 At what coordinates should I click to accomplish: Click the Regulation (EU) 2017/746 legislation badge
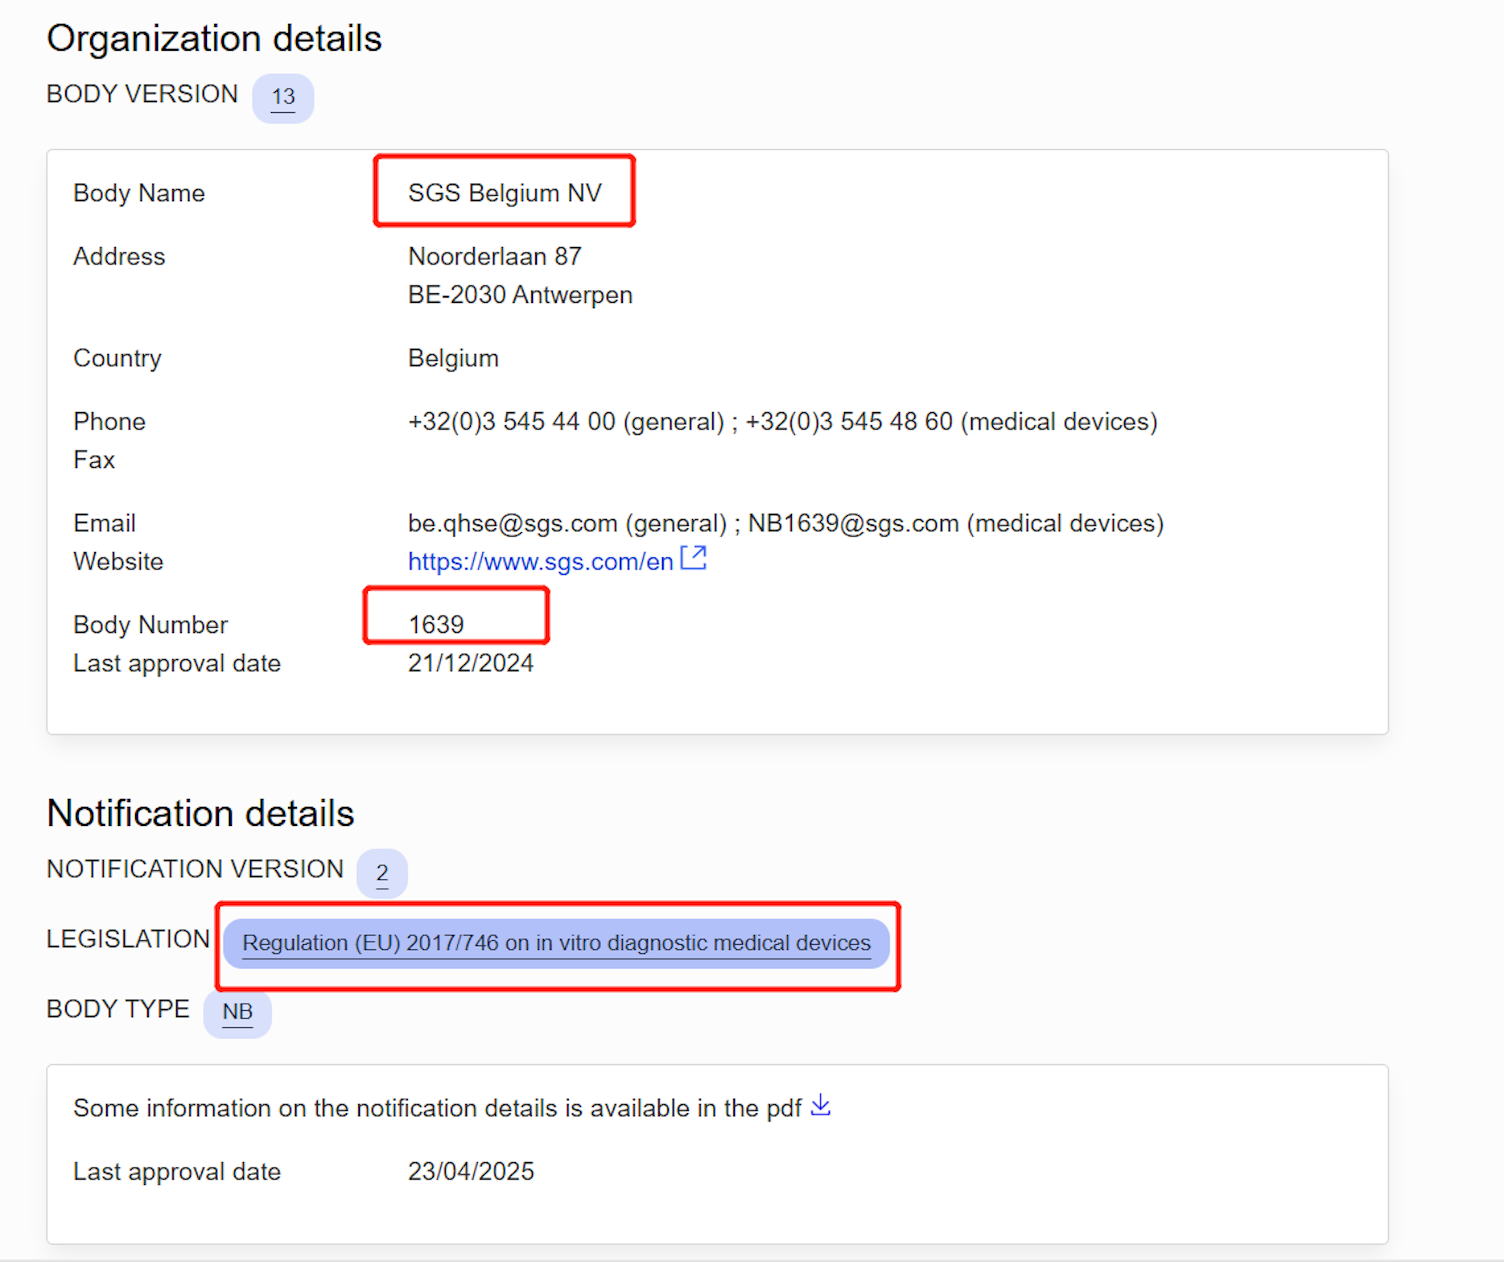(x=556, y=943)
